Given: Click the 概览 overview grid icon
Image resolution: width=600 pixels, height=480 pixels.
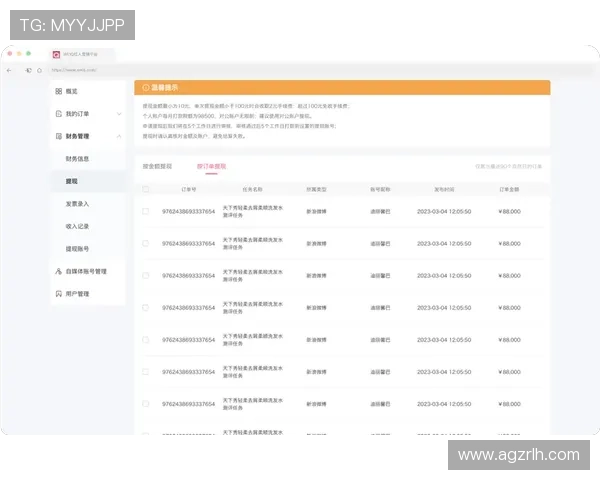Looking at the screenshot, I should tap(59, 91).
